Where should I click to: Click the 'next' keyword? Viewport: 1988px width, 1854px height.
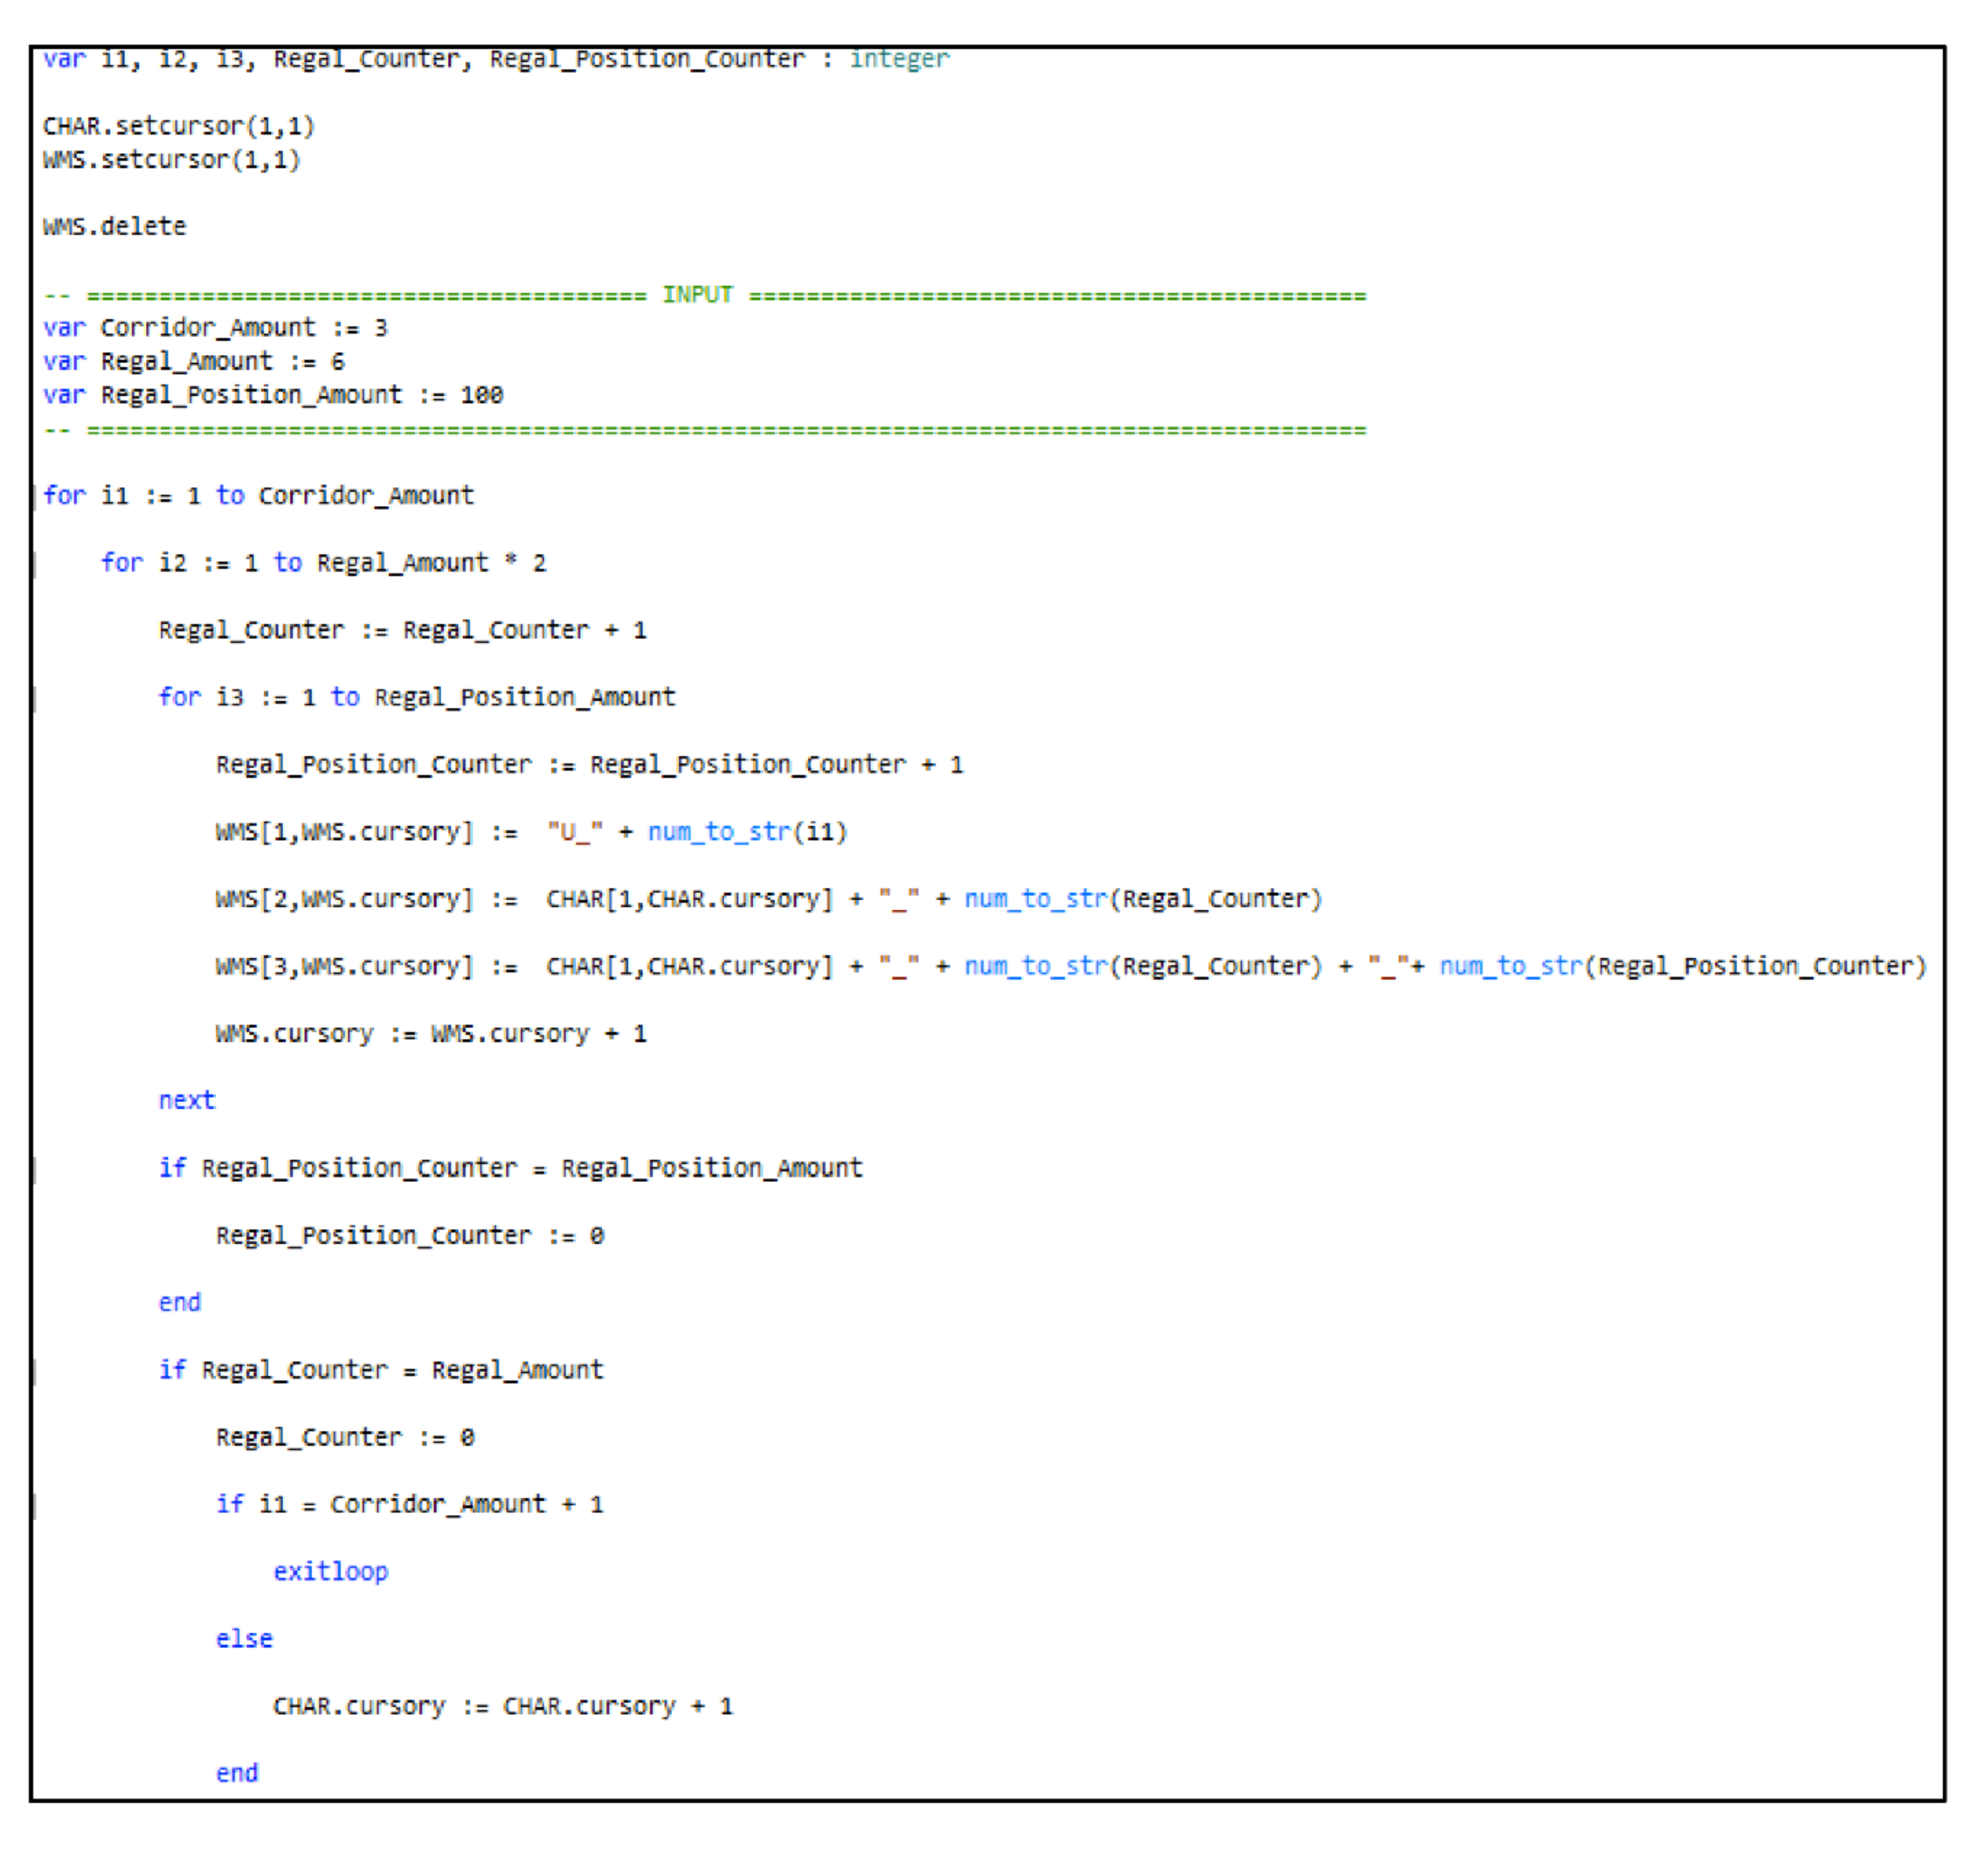point(187,1100)
